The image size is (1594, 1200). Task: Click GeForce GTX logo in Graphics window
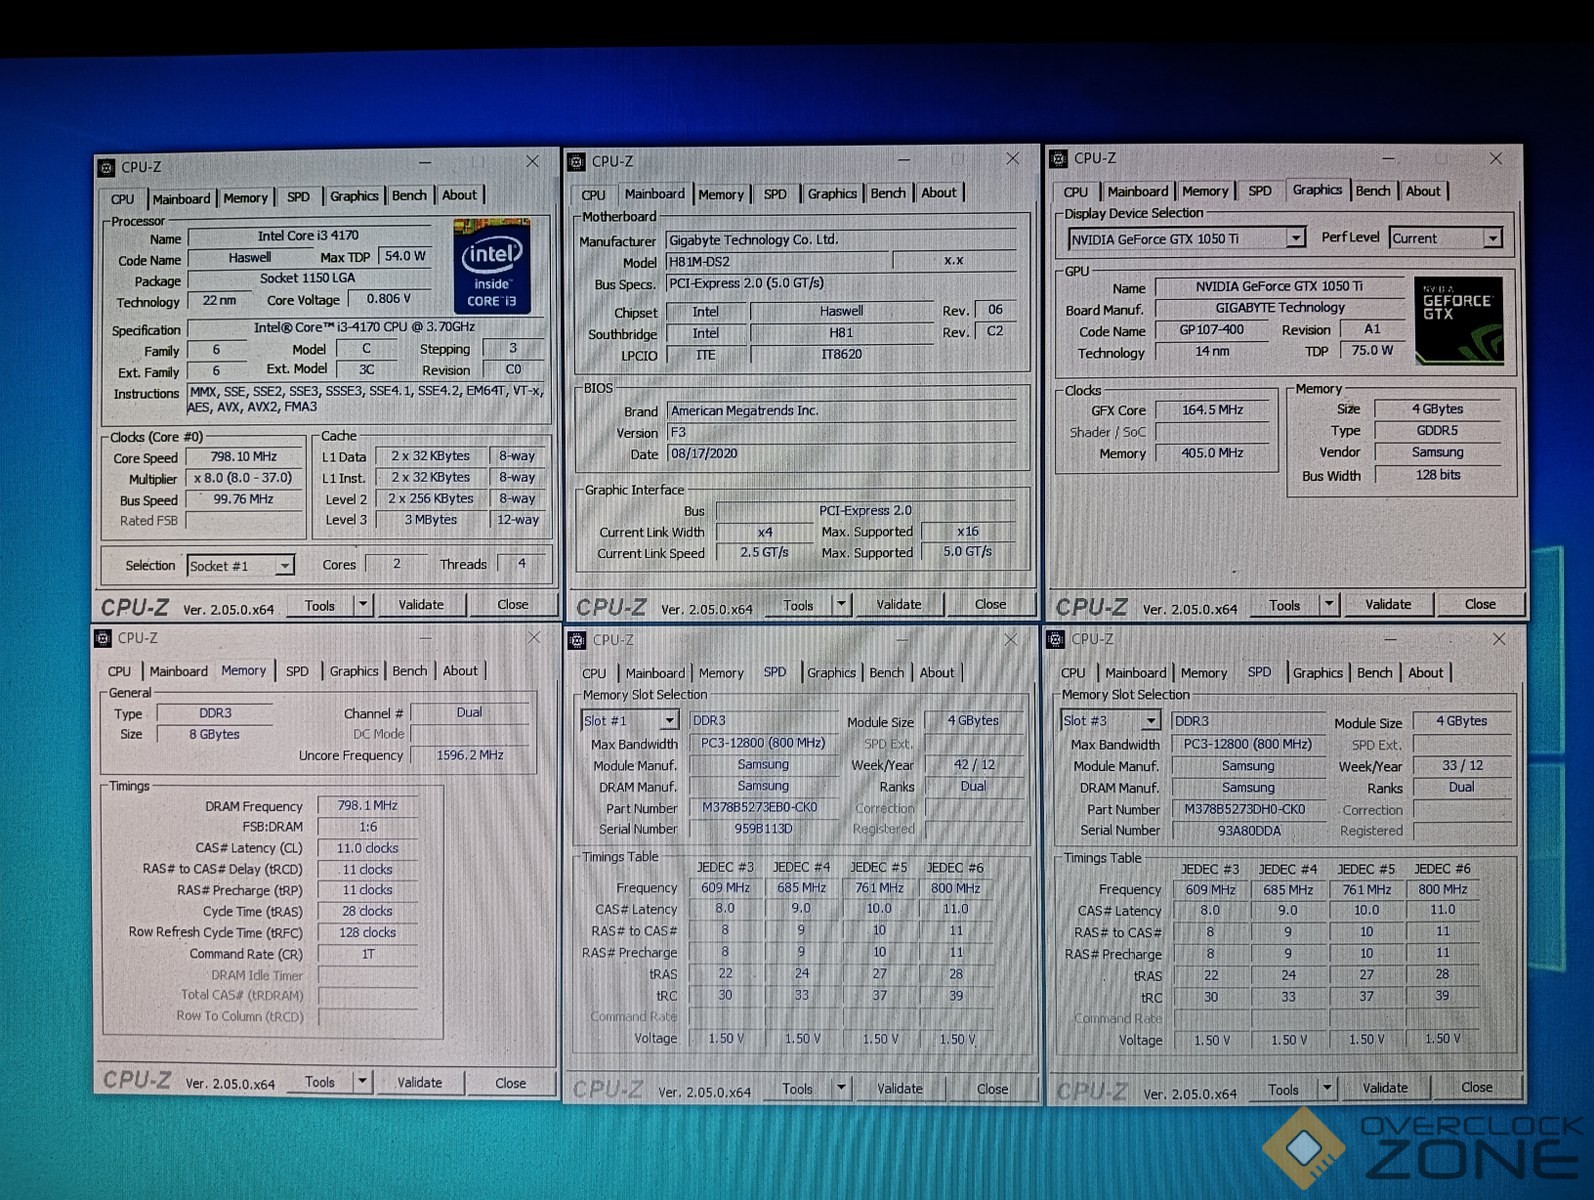pos(1459,321)
